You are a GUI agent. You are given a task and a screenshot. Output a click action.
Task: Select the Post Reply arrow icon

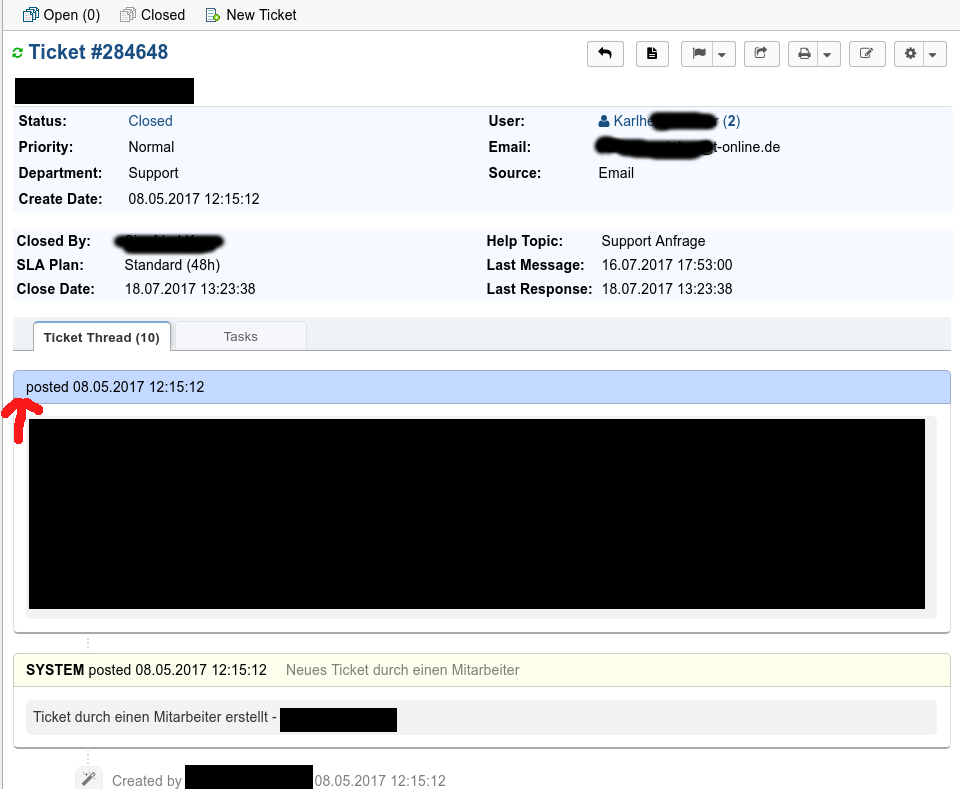604,53
